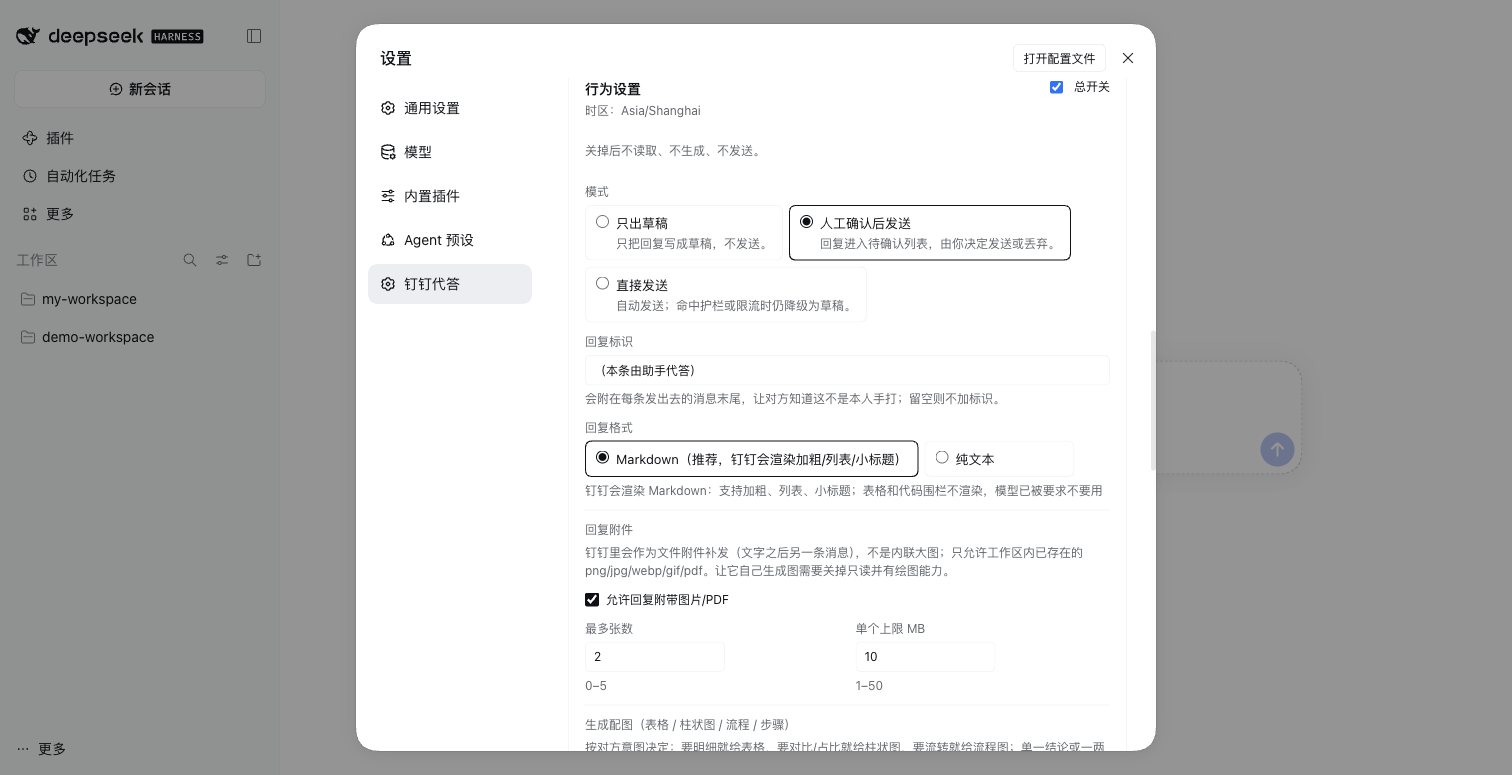Collapse sidebar with panel toggle icon
The height and width of the screenshot is (775, 1512).
[254, 36]
